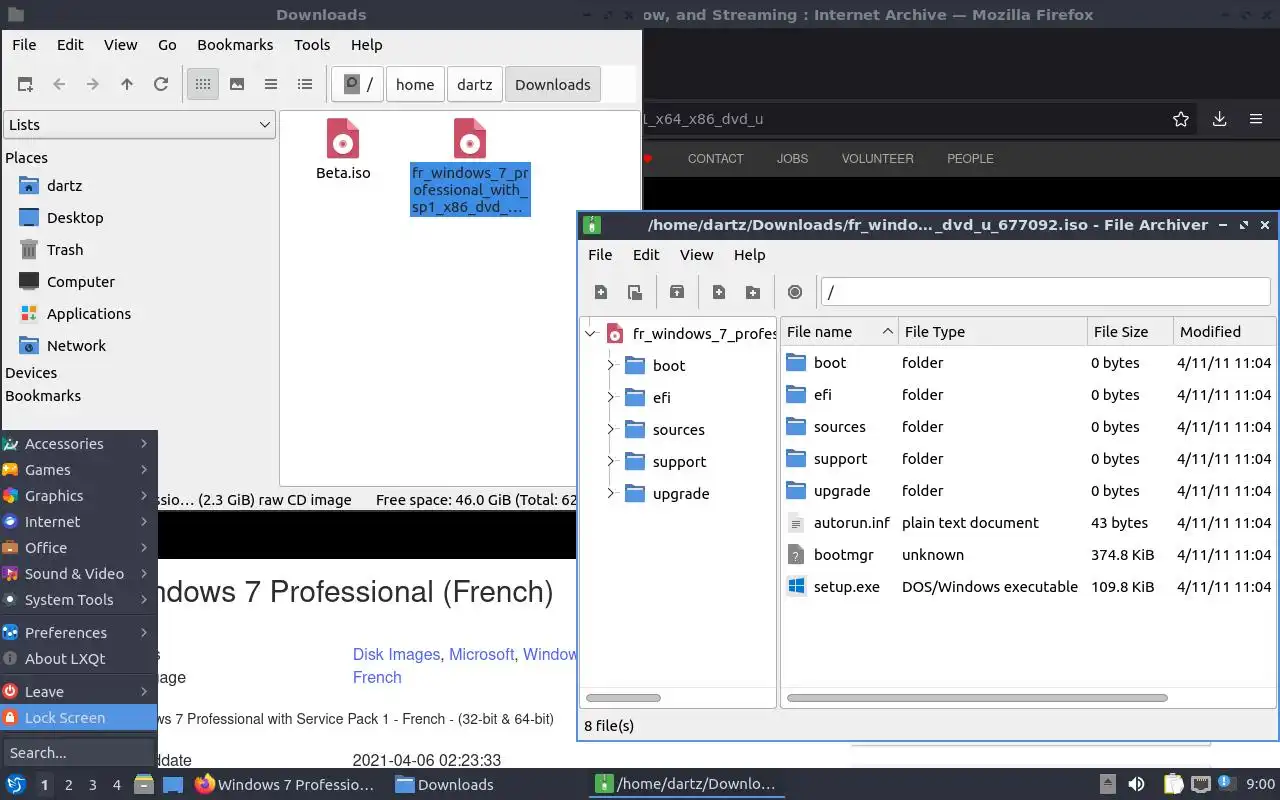Click the archive tree pane horizontal scrollbar
1280x800 pixels.
coord(623,698)
